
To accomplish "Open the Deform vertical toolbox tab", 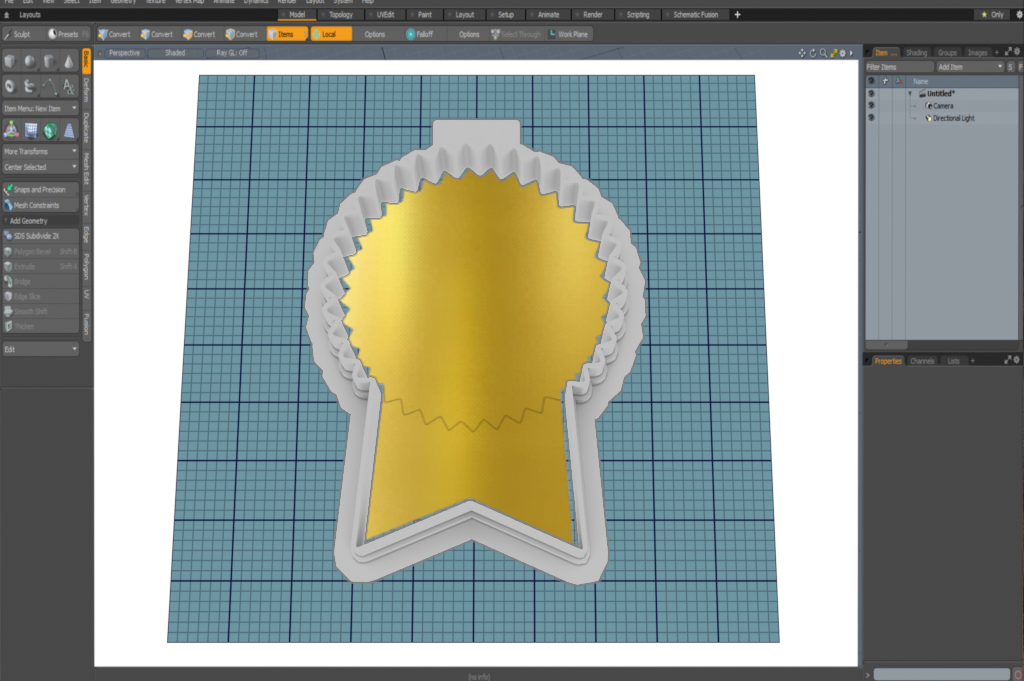I will [x=86, y=89].
